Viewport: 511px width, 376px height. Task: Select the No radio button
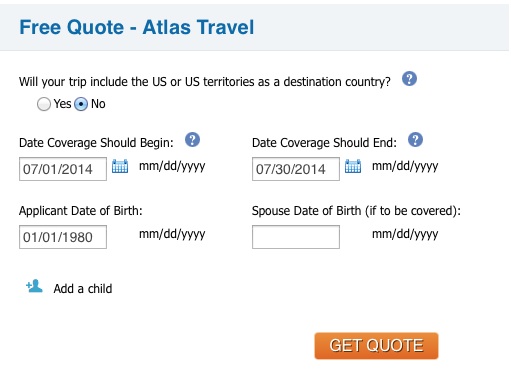(81, 104)
